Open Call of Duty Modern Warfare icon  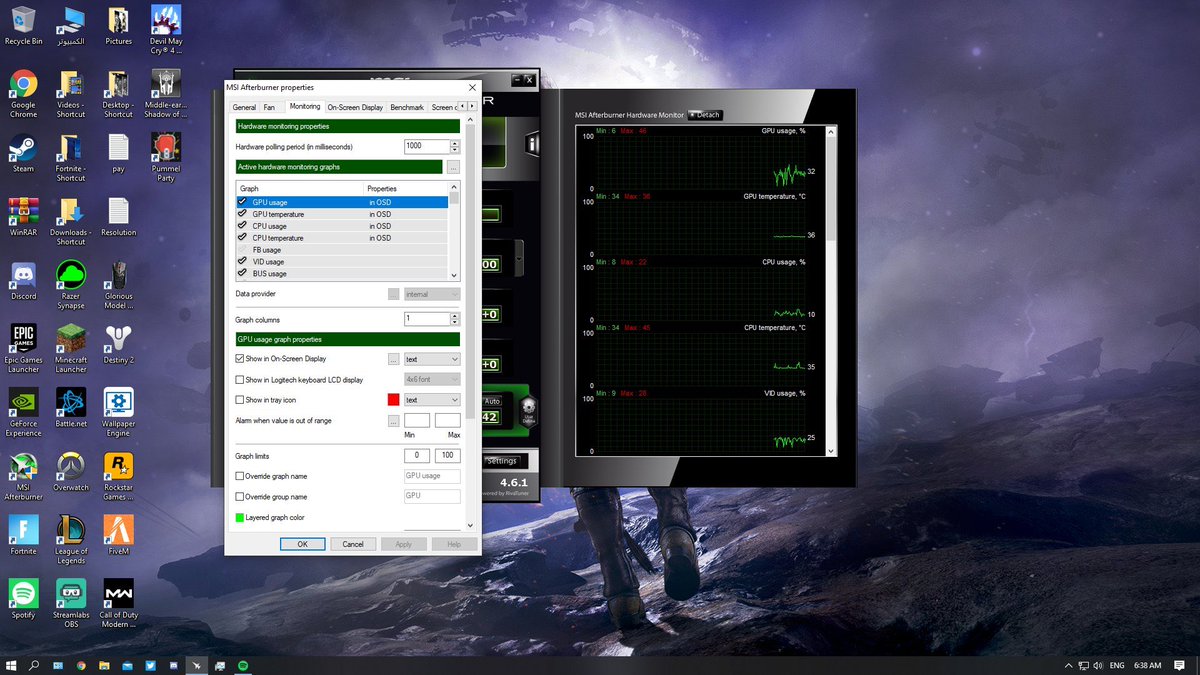(x=118, y=604)
